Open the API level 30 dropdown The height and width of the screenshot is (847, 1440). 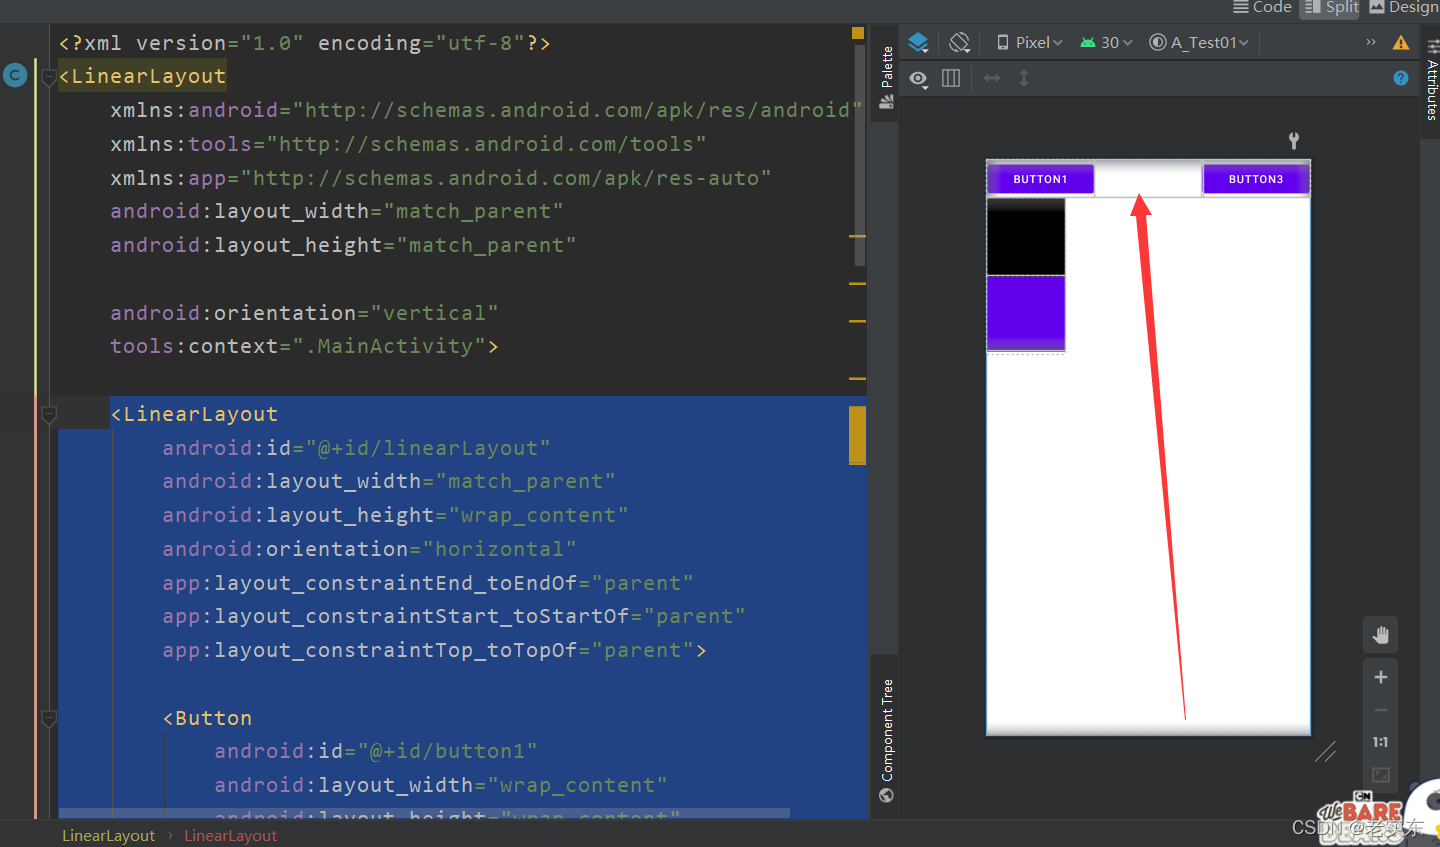pyautogui.click(x=1106, y=43)
